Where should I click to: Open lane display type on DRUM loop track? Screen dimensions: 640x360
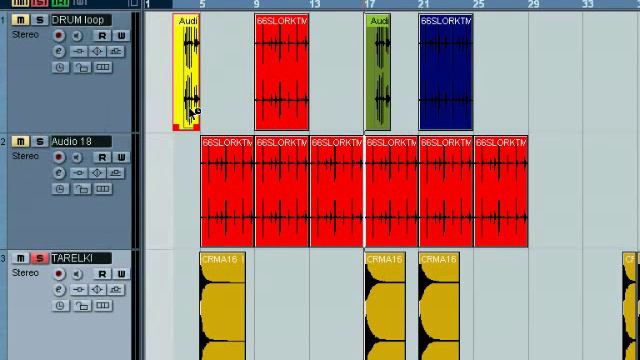tap(103, 67)
